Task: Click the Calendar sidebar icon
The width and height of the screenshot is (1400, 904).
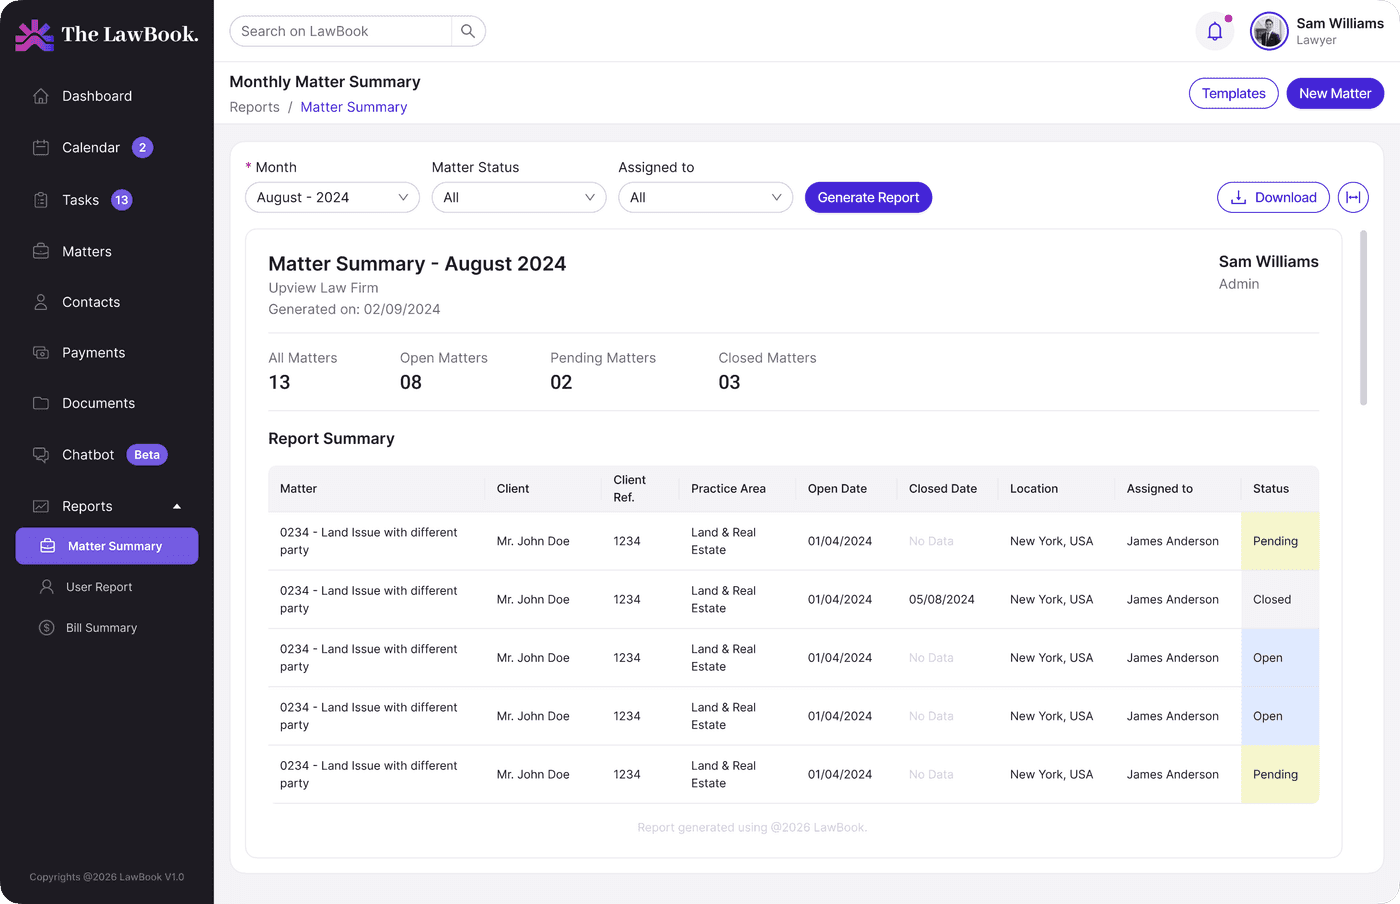Action: click(41, 147)
